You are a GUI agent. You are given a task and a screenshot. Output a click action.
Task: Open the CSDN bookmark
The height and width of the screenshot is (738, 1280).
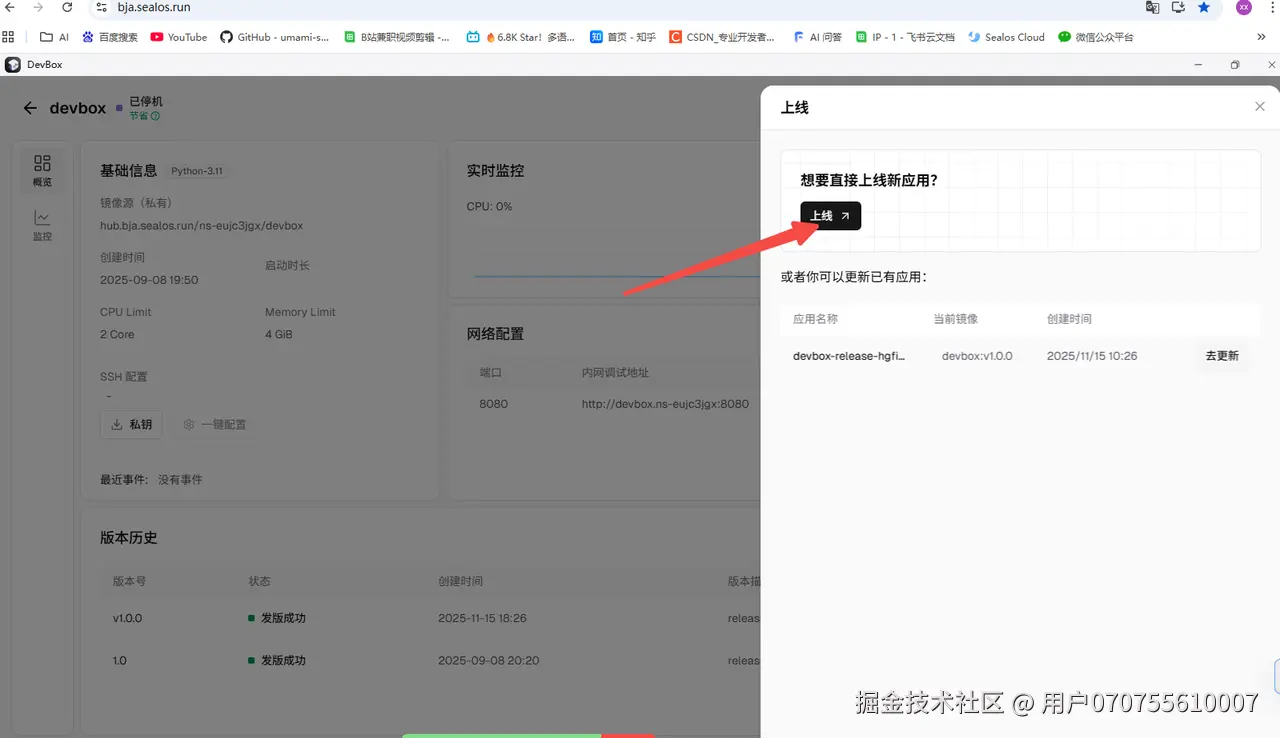[x=722, y=37]
